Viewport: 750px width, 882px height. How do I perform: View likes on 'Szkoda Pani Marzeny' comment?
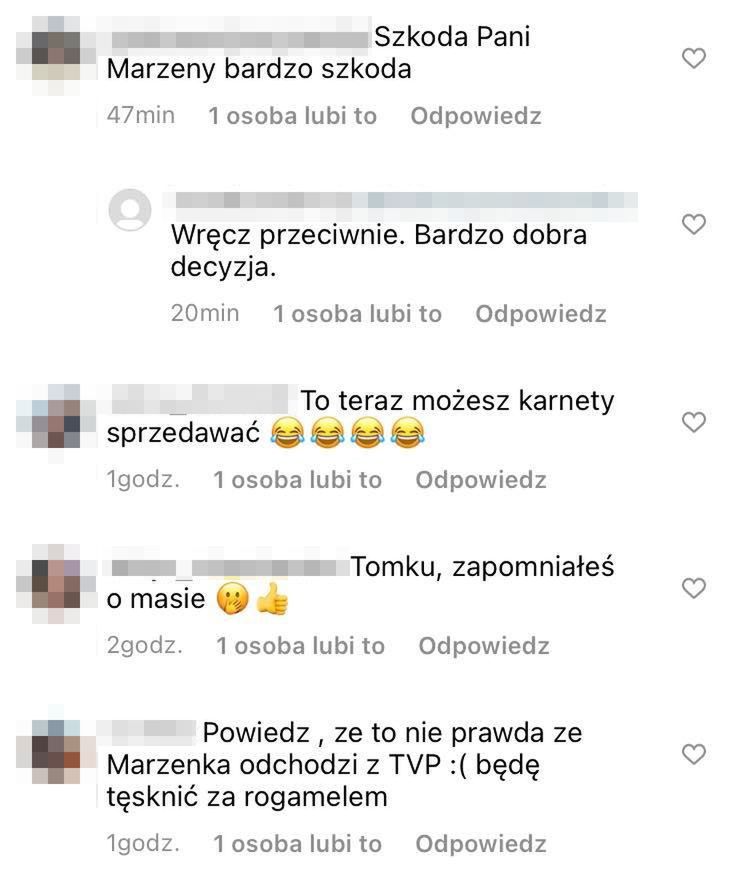point(293,116)
